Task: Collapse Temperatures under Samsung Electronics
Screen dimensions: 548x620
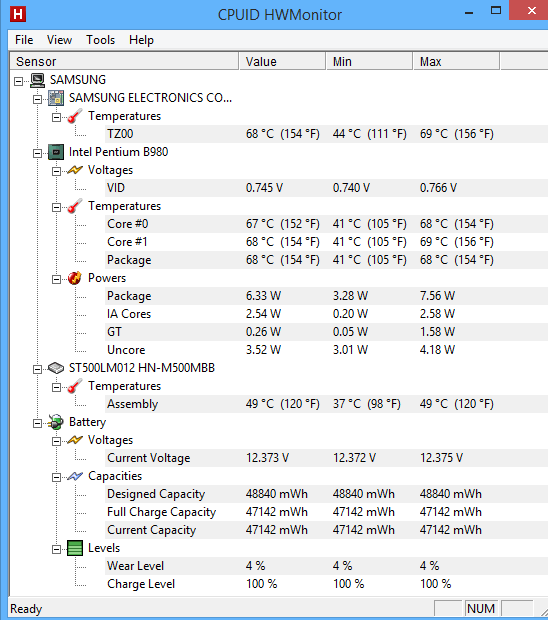Action: (x=57, y=117)
